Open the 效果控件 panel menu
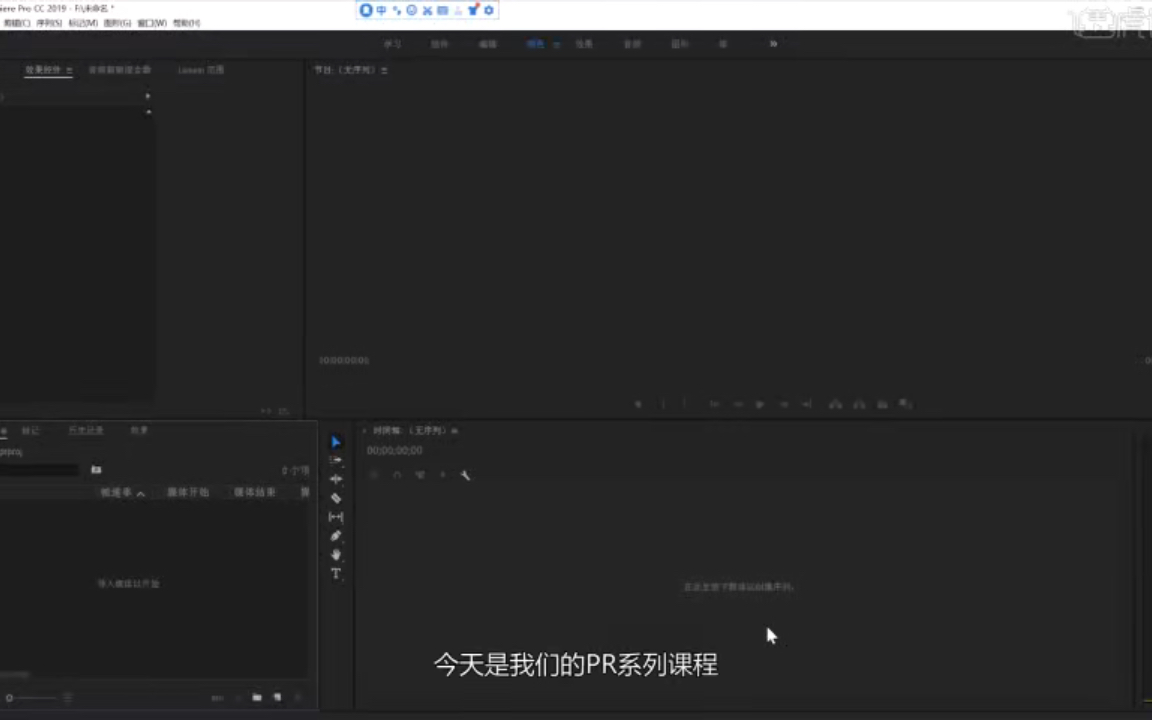 coord(69,70)
